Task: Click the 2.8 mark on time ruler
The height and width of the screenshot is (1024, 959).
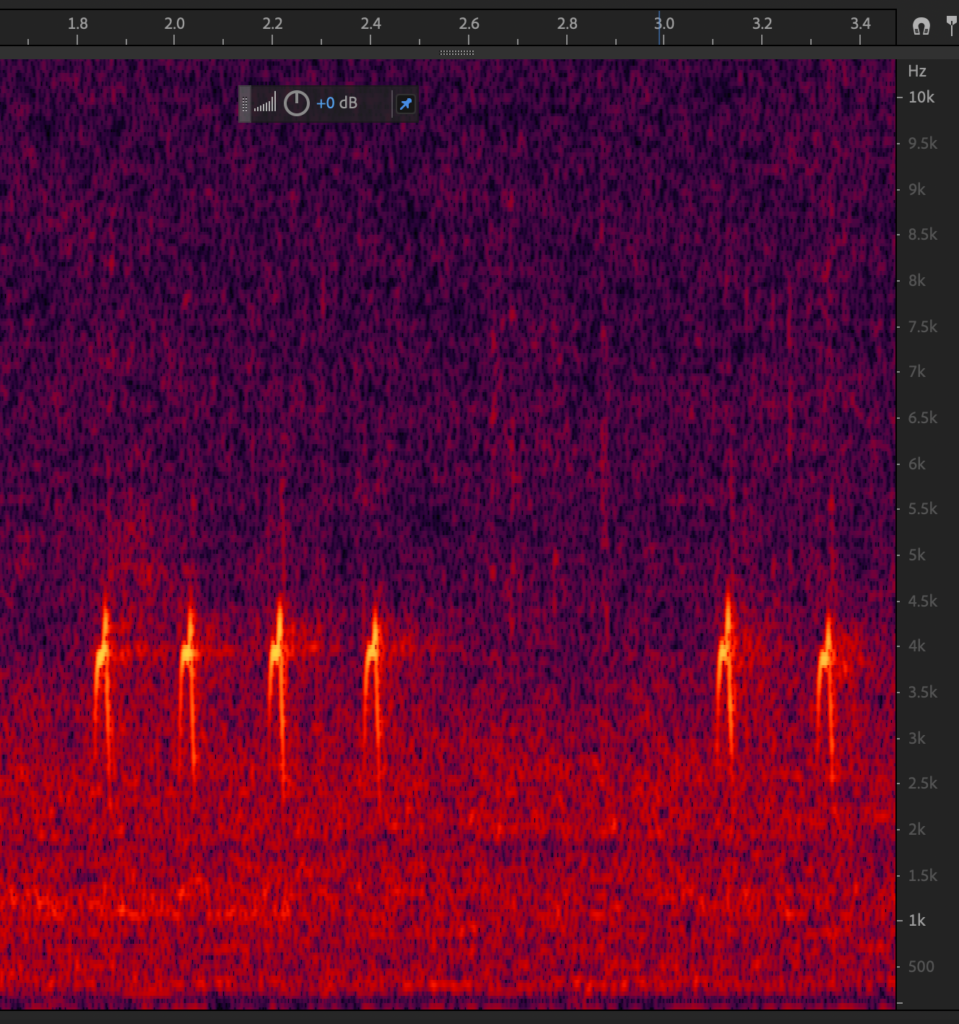Action: 567,24
